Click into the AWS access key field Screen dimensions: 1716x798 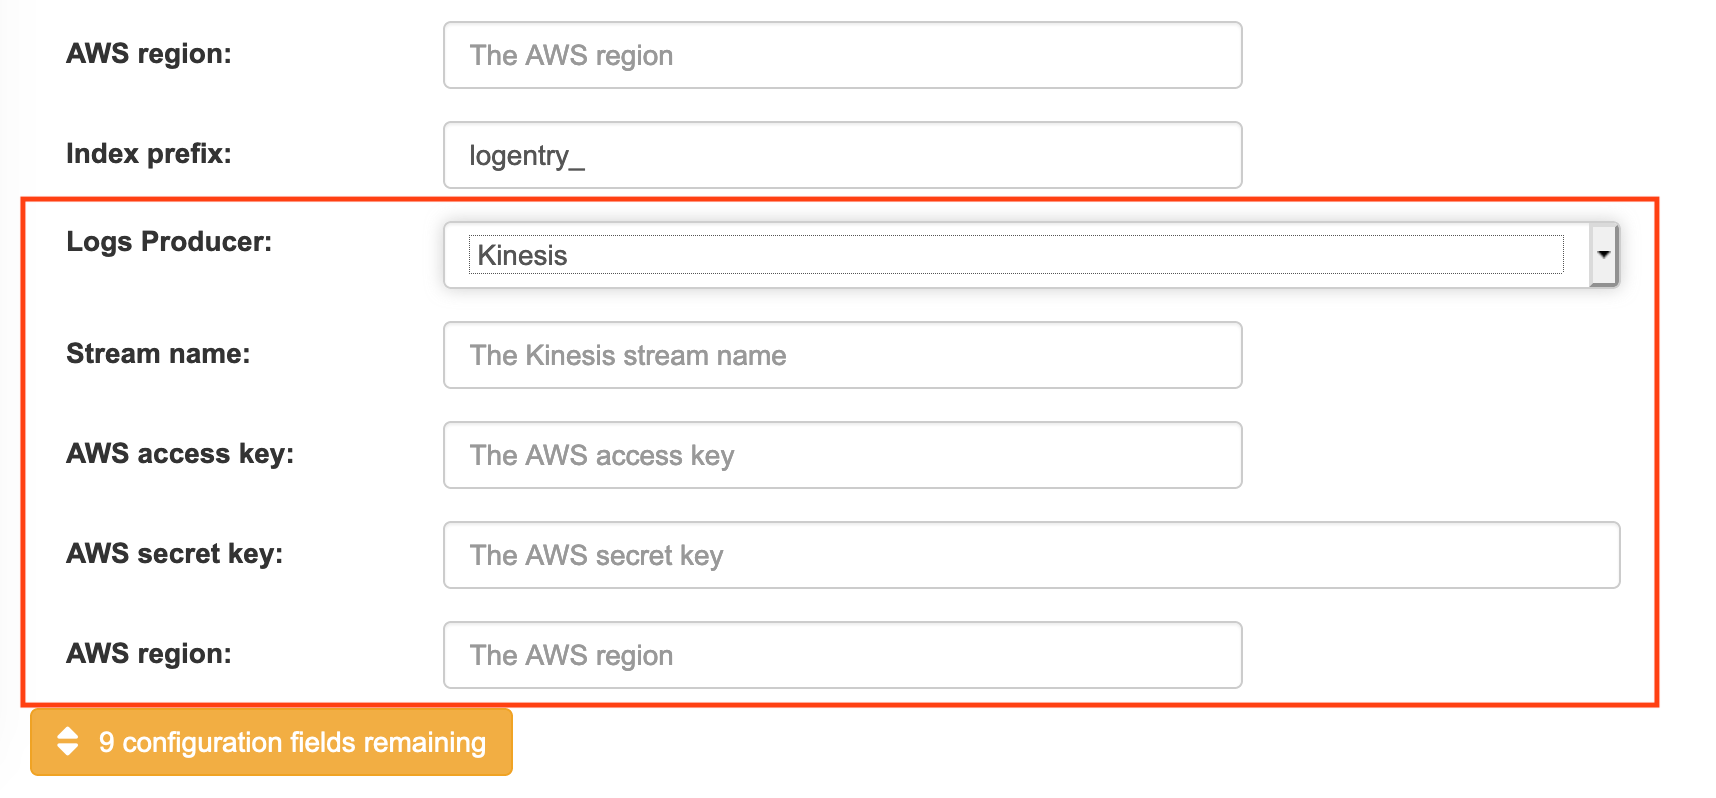coord(842,455)
